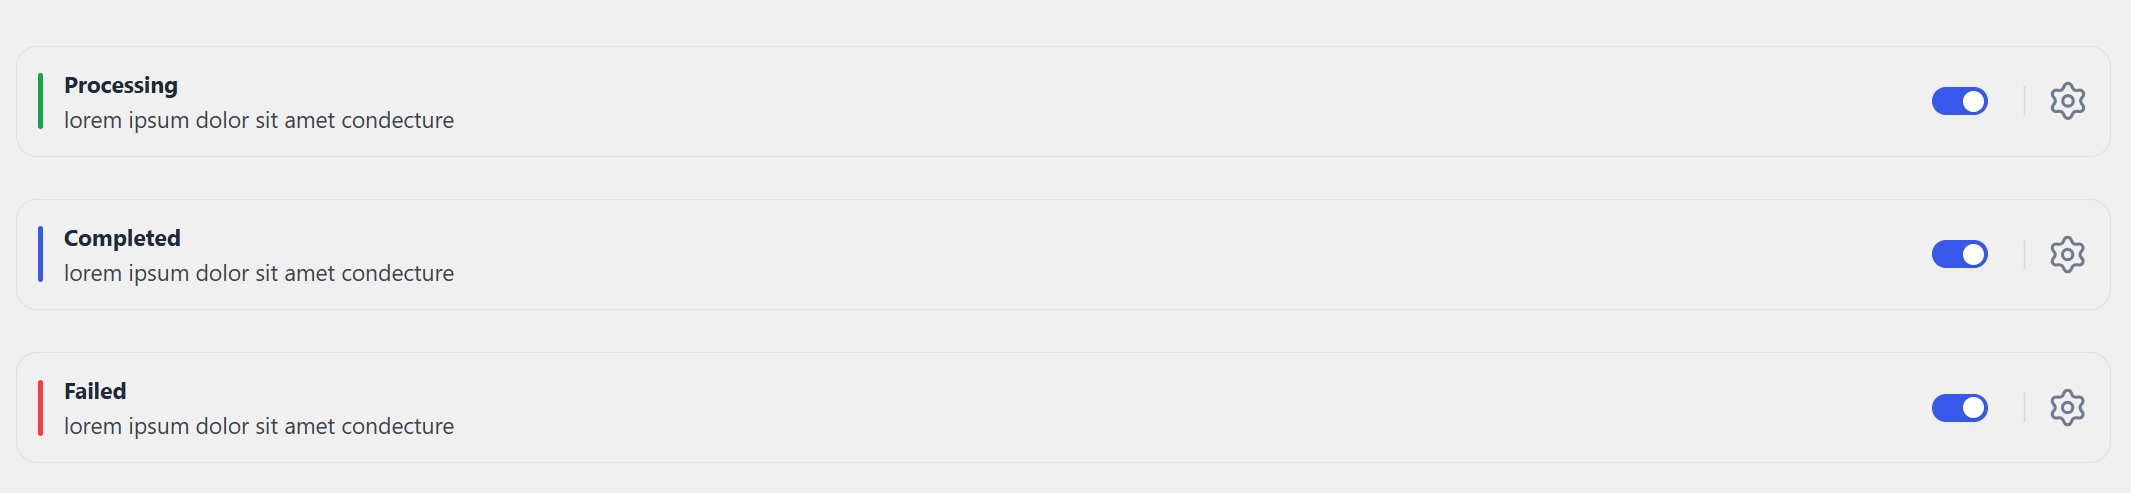The height and width of the screenshot is (493, 2131).
Task: Switch off the Failed toggle
Action: 1959,407
